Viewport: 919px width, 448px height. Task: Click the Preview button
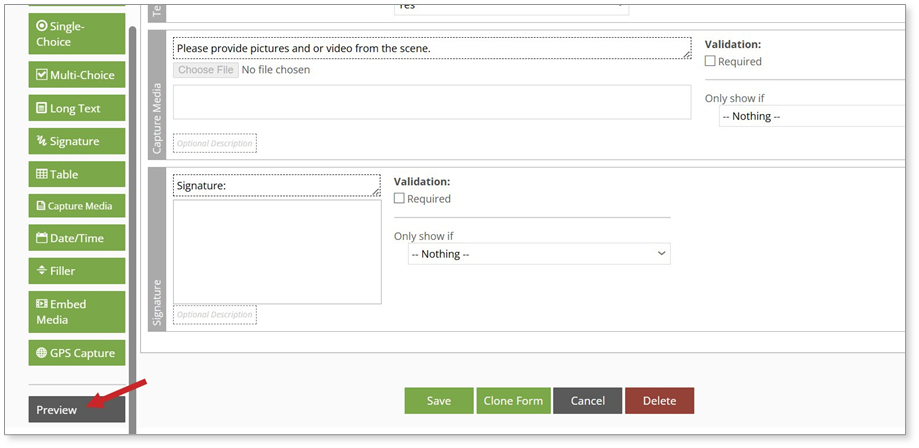point(77,410)
